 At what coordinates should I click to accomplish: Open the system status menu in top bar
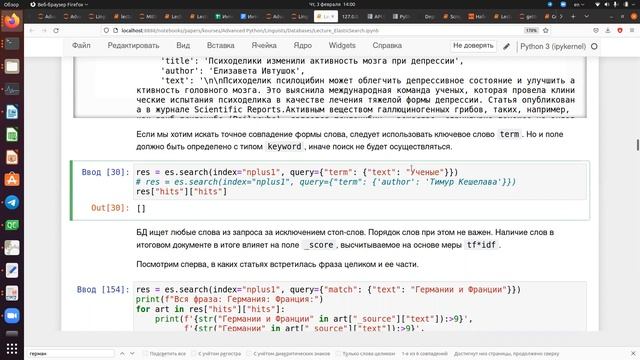pyautogui.click(x=616, y=4)
